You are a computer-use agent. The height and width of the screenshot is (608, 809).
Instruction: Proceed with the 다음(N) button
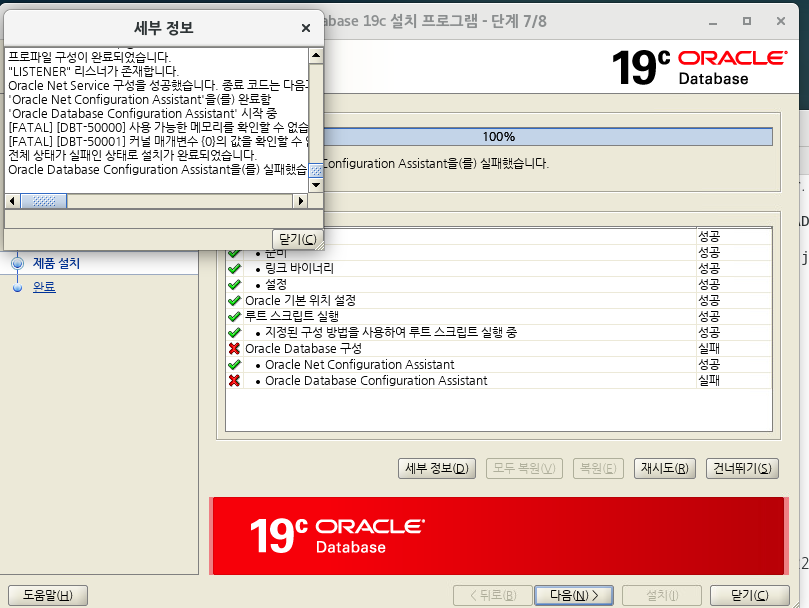(574, 595)
